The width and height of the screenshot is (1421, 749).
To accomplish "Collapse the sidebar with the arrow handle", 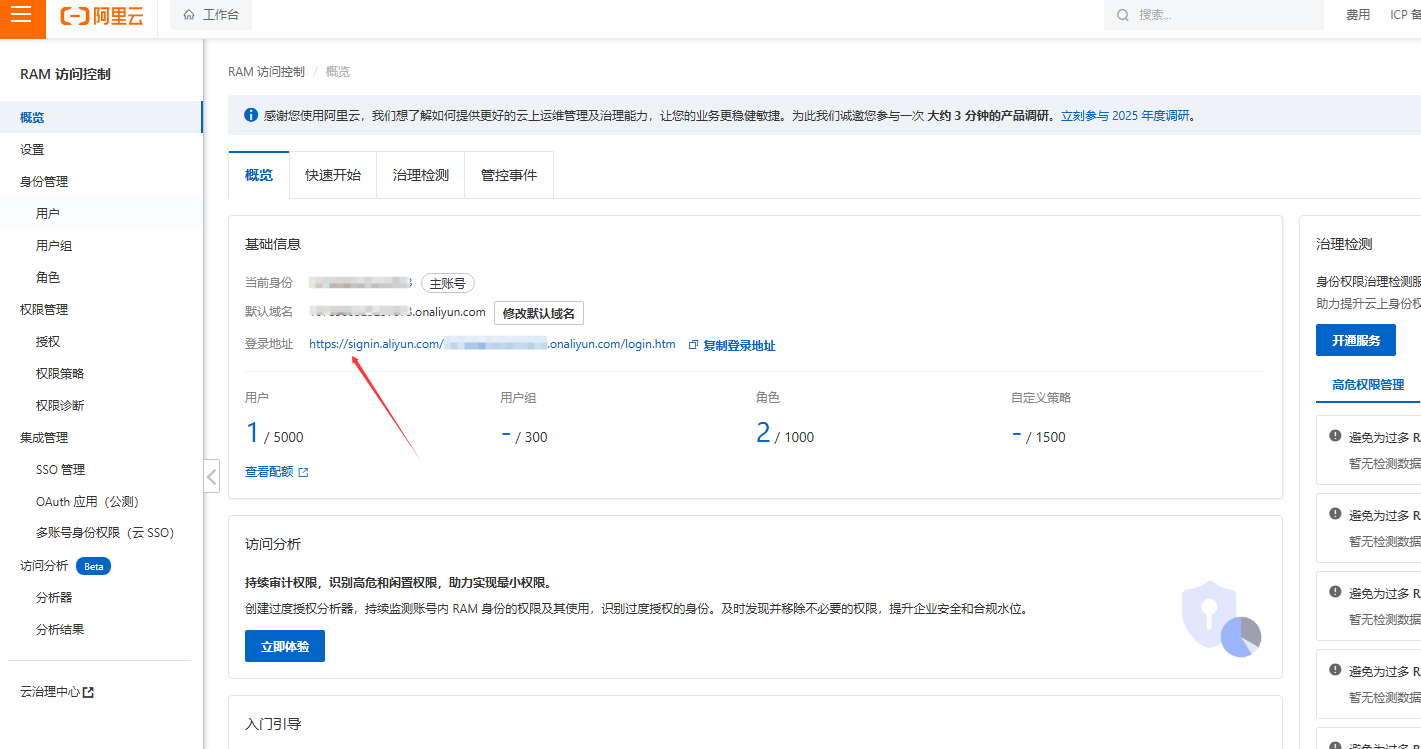I will pos(211,476).
